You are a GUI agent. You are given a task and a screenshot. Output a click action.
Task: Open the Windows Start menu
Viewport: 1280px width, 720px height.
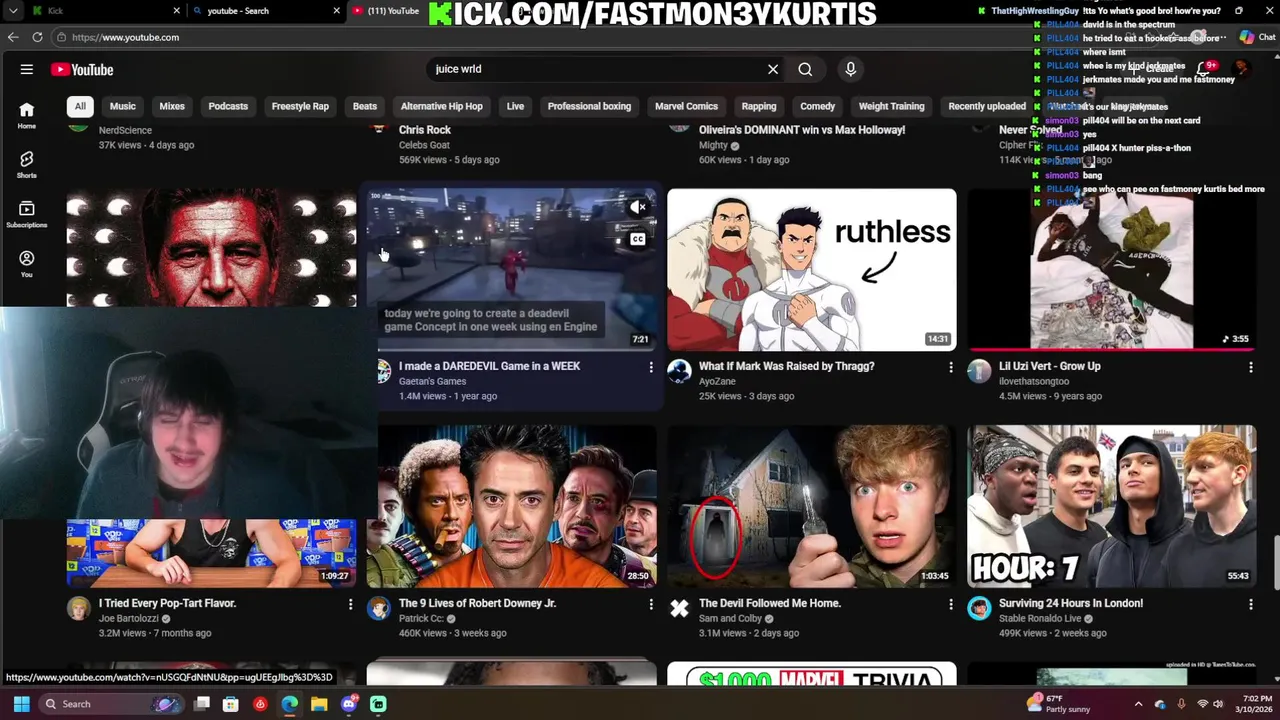point(21,704)
